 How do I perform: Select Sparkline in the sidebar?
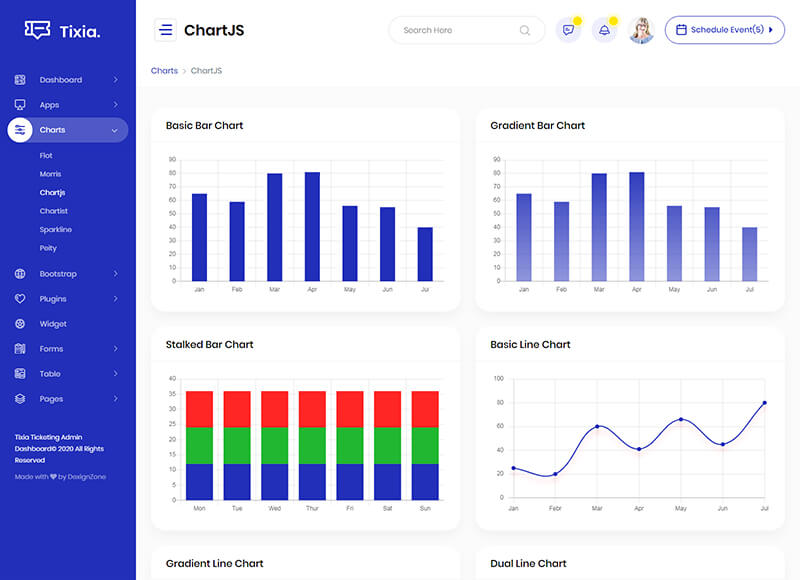pos(56,230)
